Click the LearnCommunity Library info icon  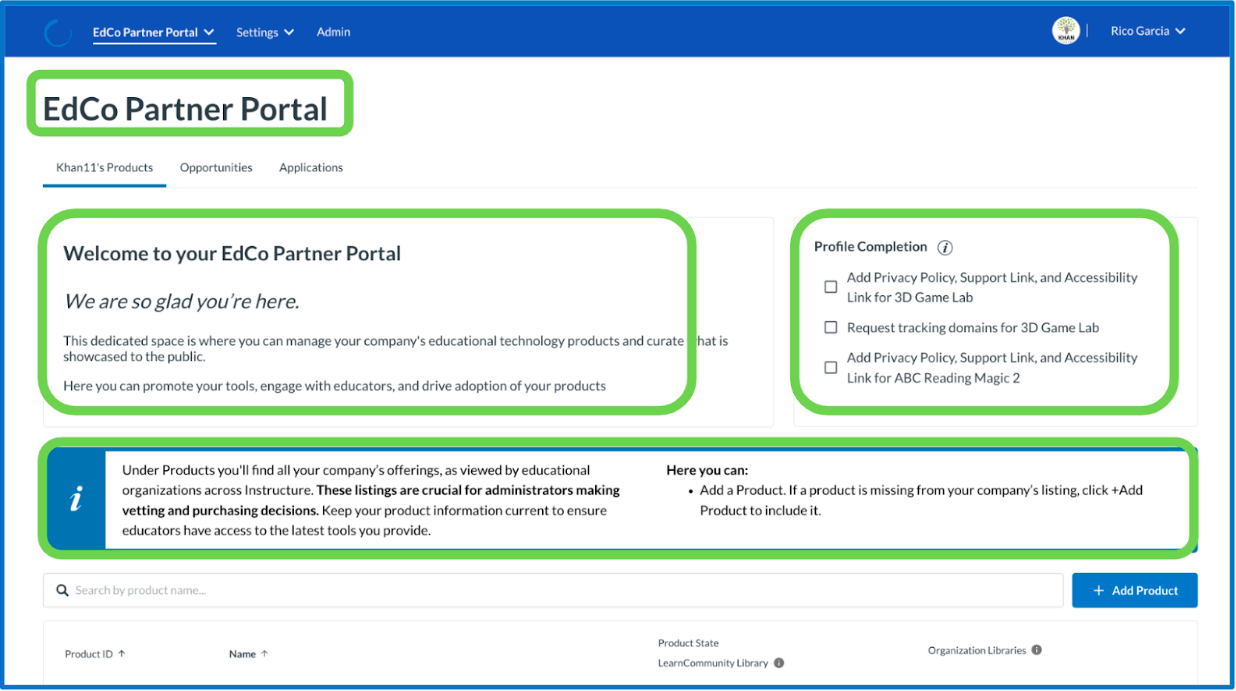click(779, 663)
